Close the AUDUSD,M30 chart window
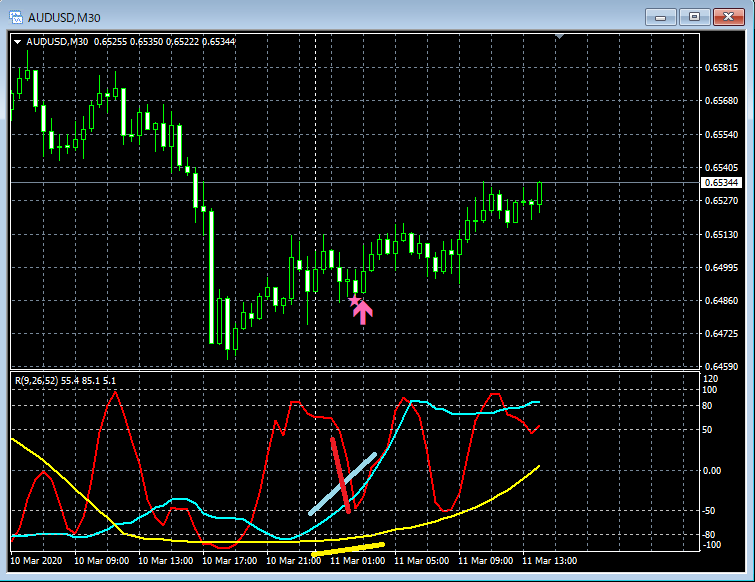755x582 pixels. click(x=729, y=17)
